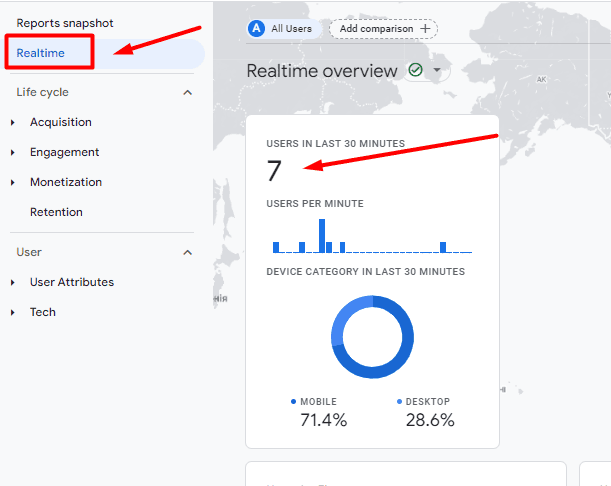Expand the Engagement triangle
The image size is (611, 486).
tap(13, 152)
